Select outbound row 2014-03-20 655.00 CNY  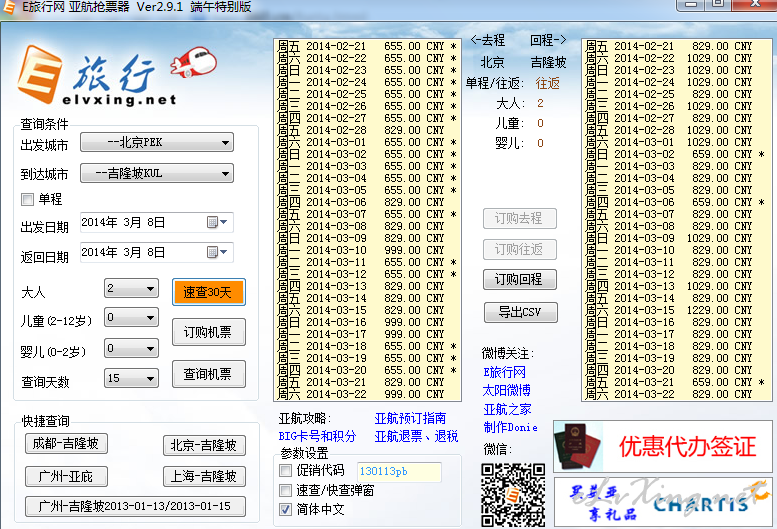pyautogui.click(x=367, y=370)
